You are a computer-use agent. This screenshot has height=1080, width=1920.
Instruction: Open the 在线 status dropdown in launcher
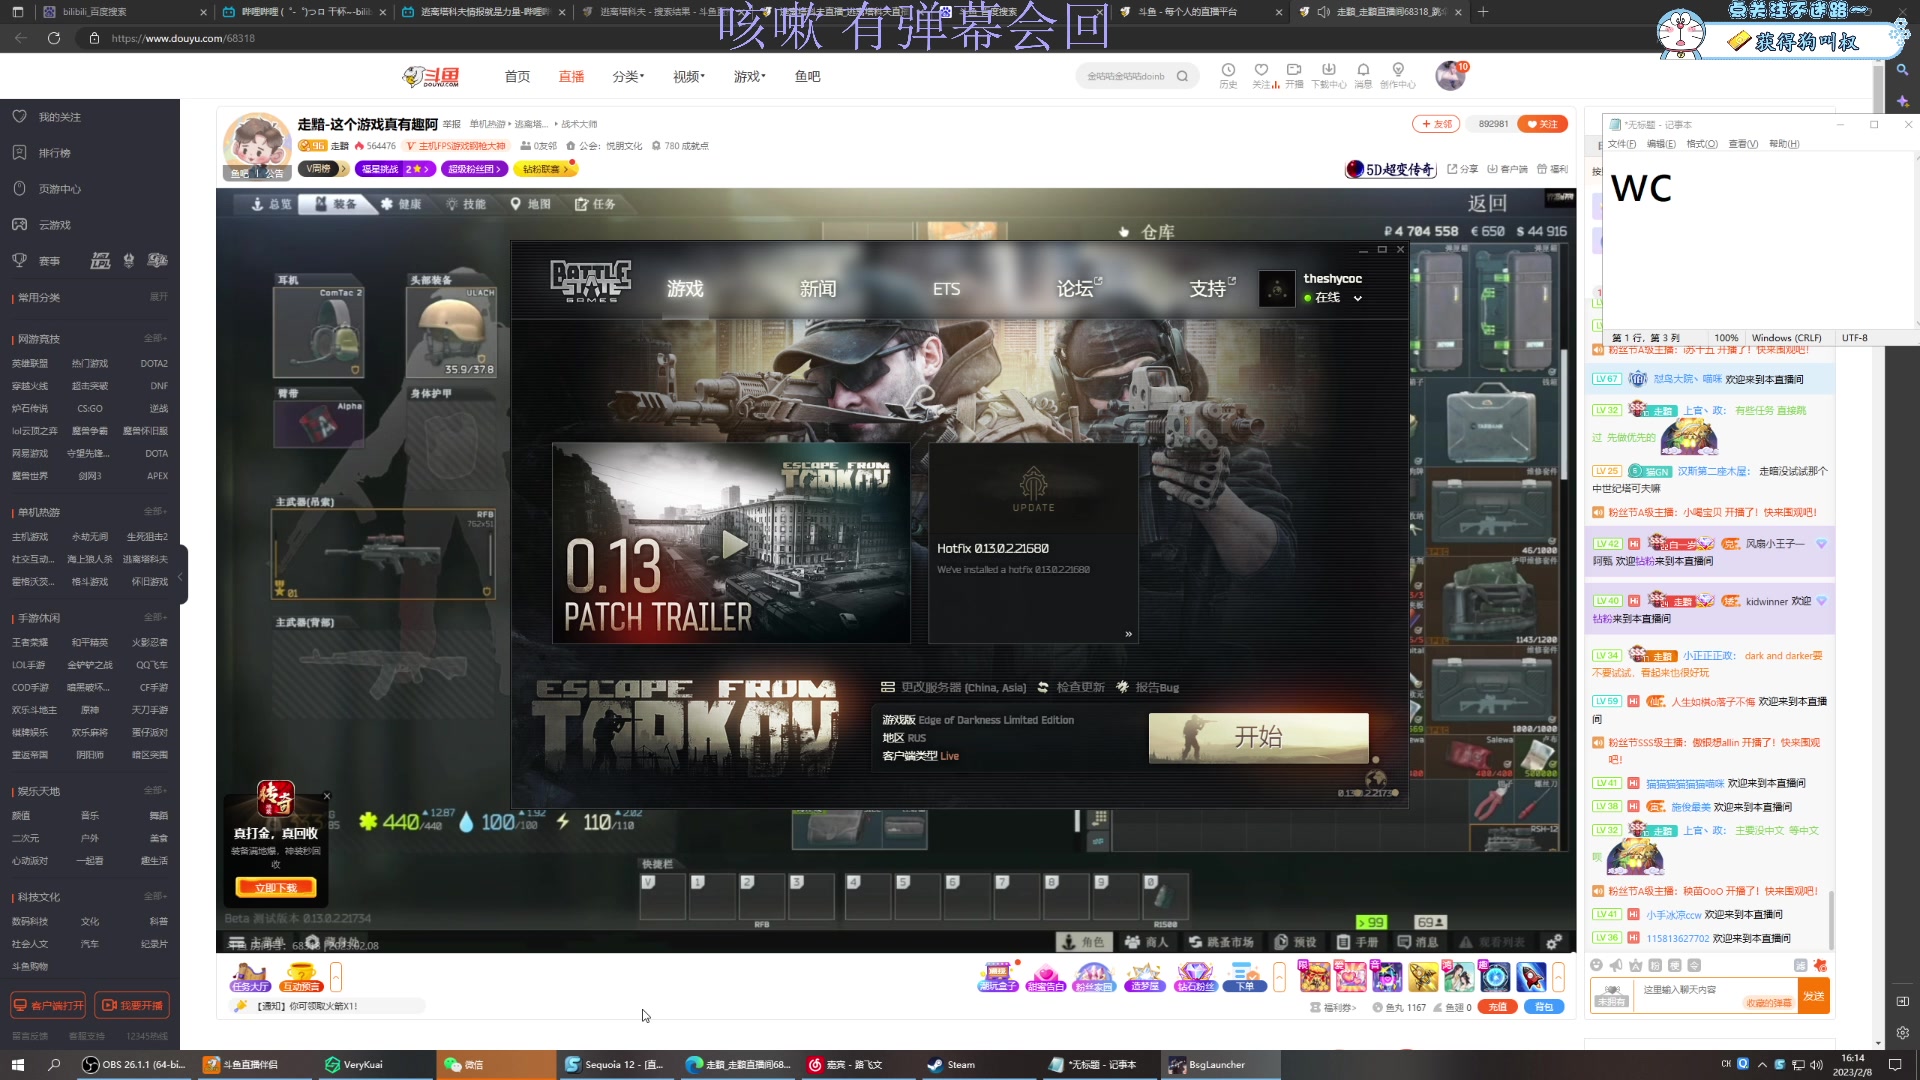coord(1334,298)
